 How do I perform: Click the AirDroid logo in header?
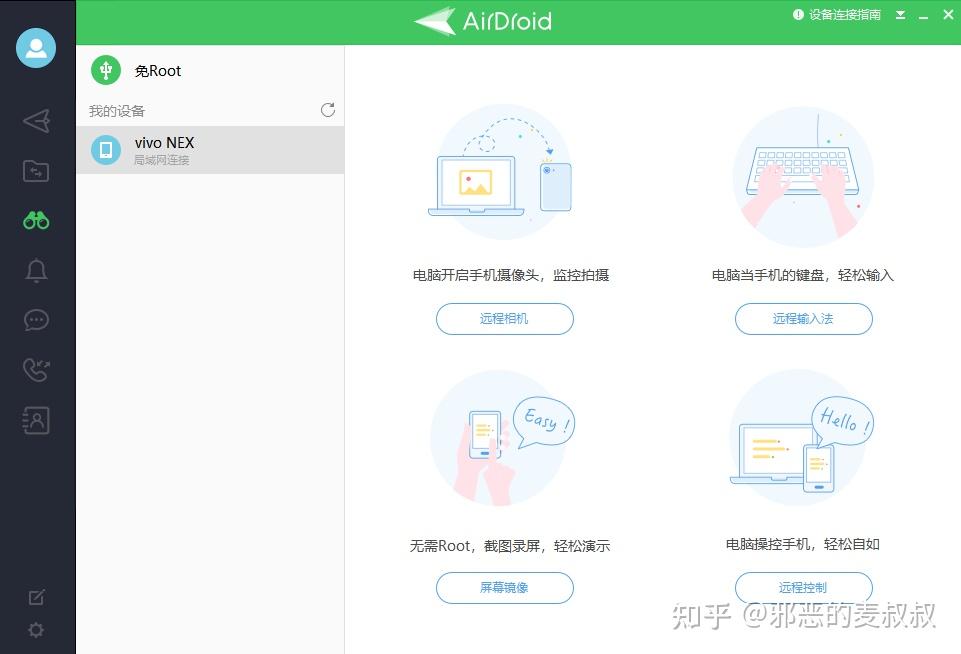click(483, 21)
